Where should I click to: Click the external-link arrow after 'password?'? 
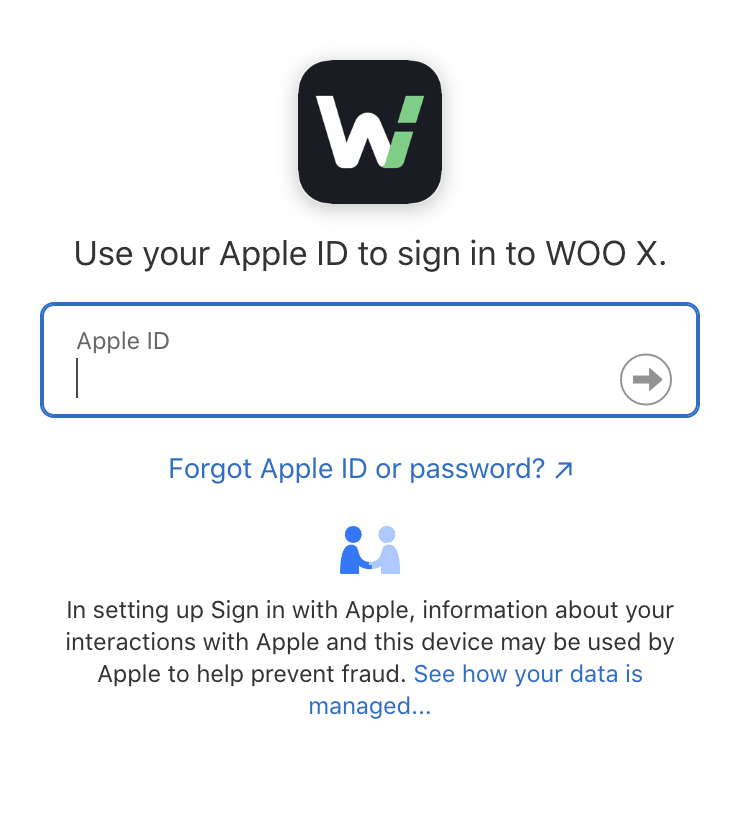click(563, 470)
